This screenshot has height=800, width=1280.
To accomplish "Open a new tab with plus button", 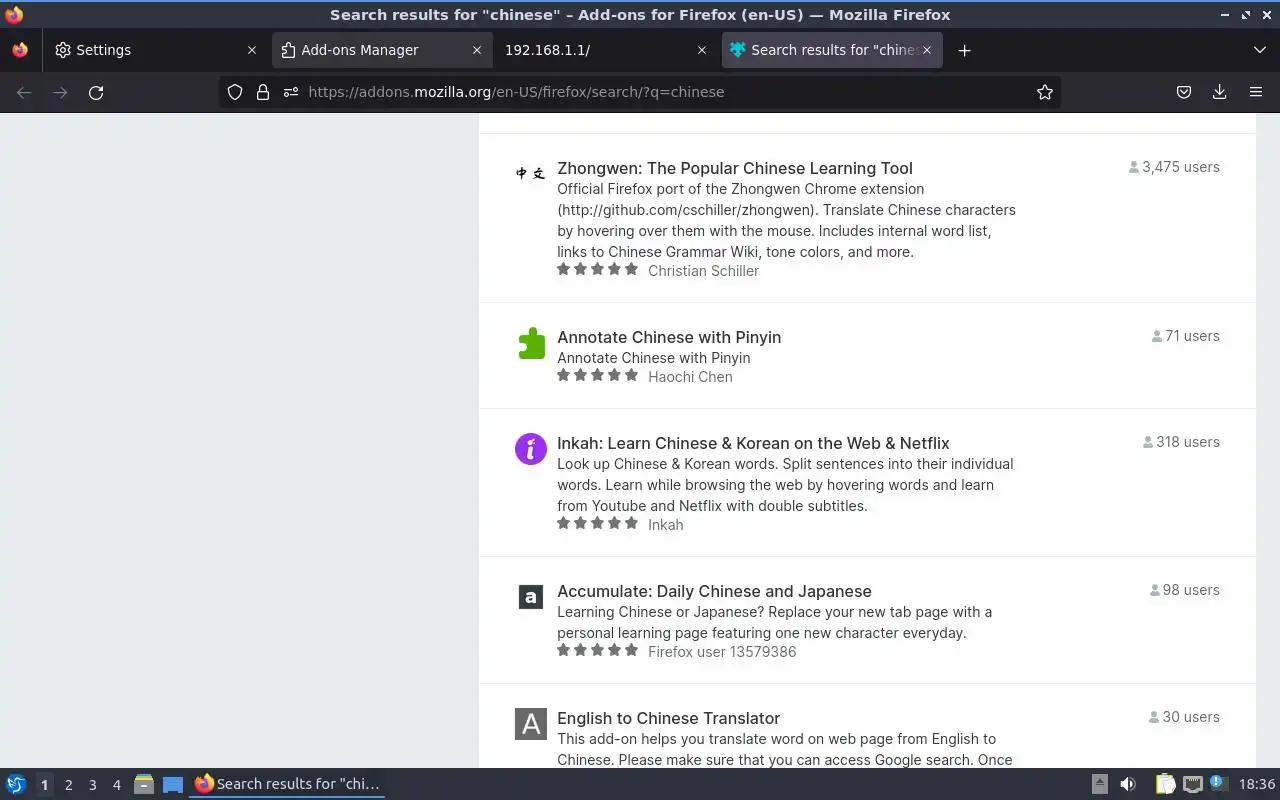I will point(964,50).
